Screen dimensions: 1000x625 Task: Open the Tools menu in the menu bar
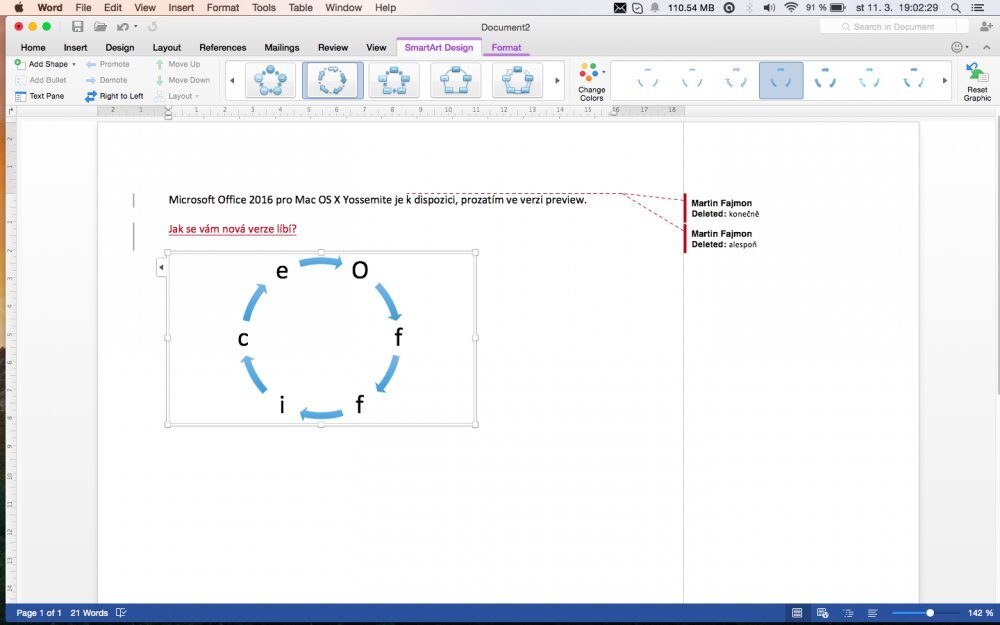263,7
